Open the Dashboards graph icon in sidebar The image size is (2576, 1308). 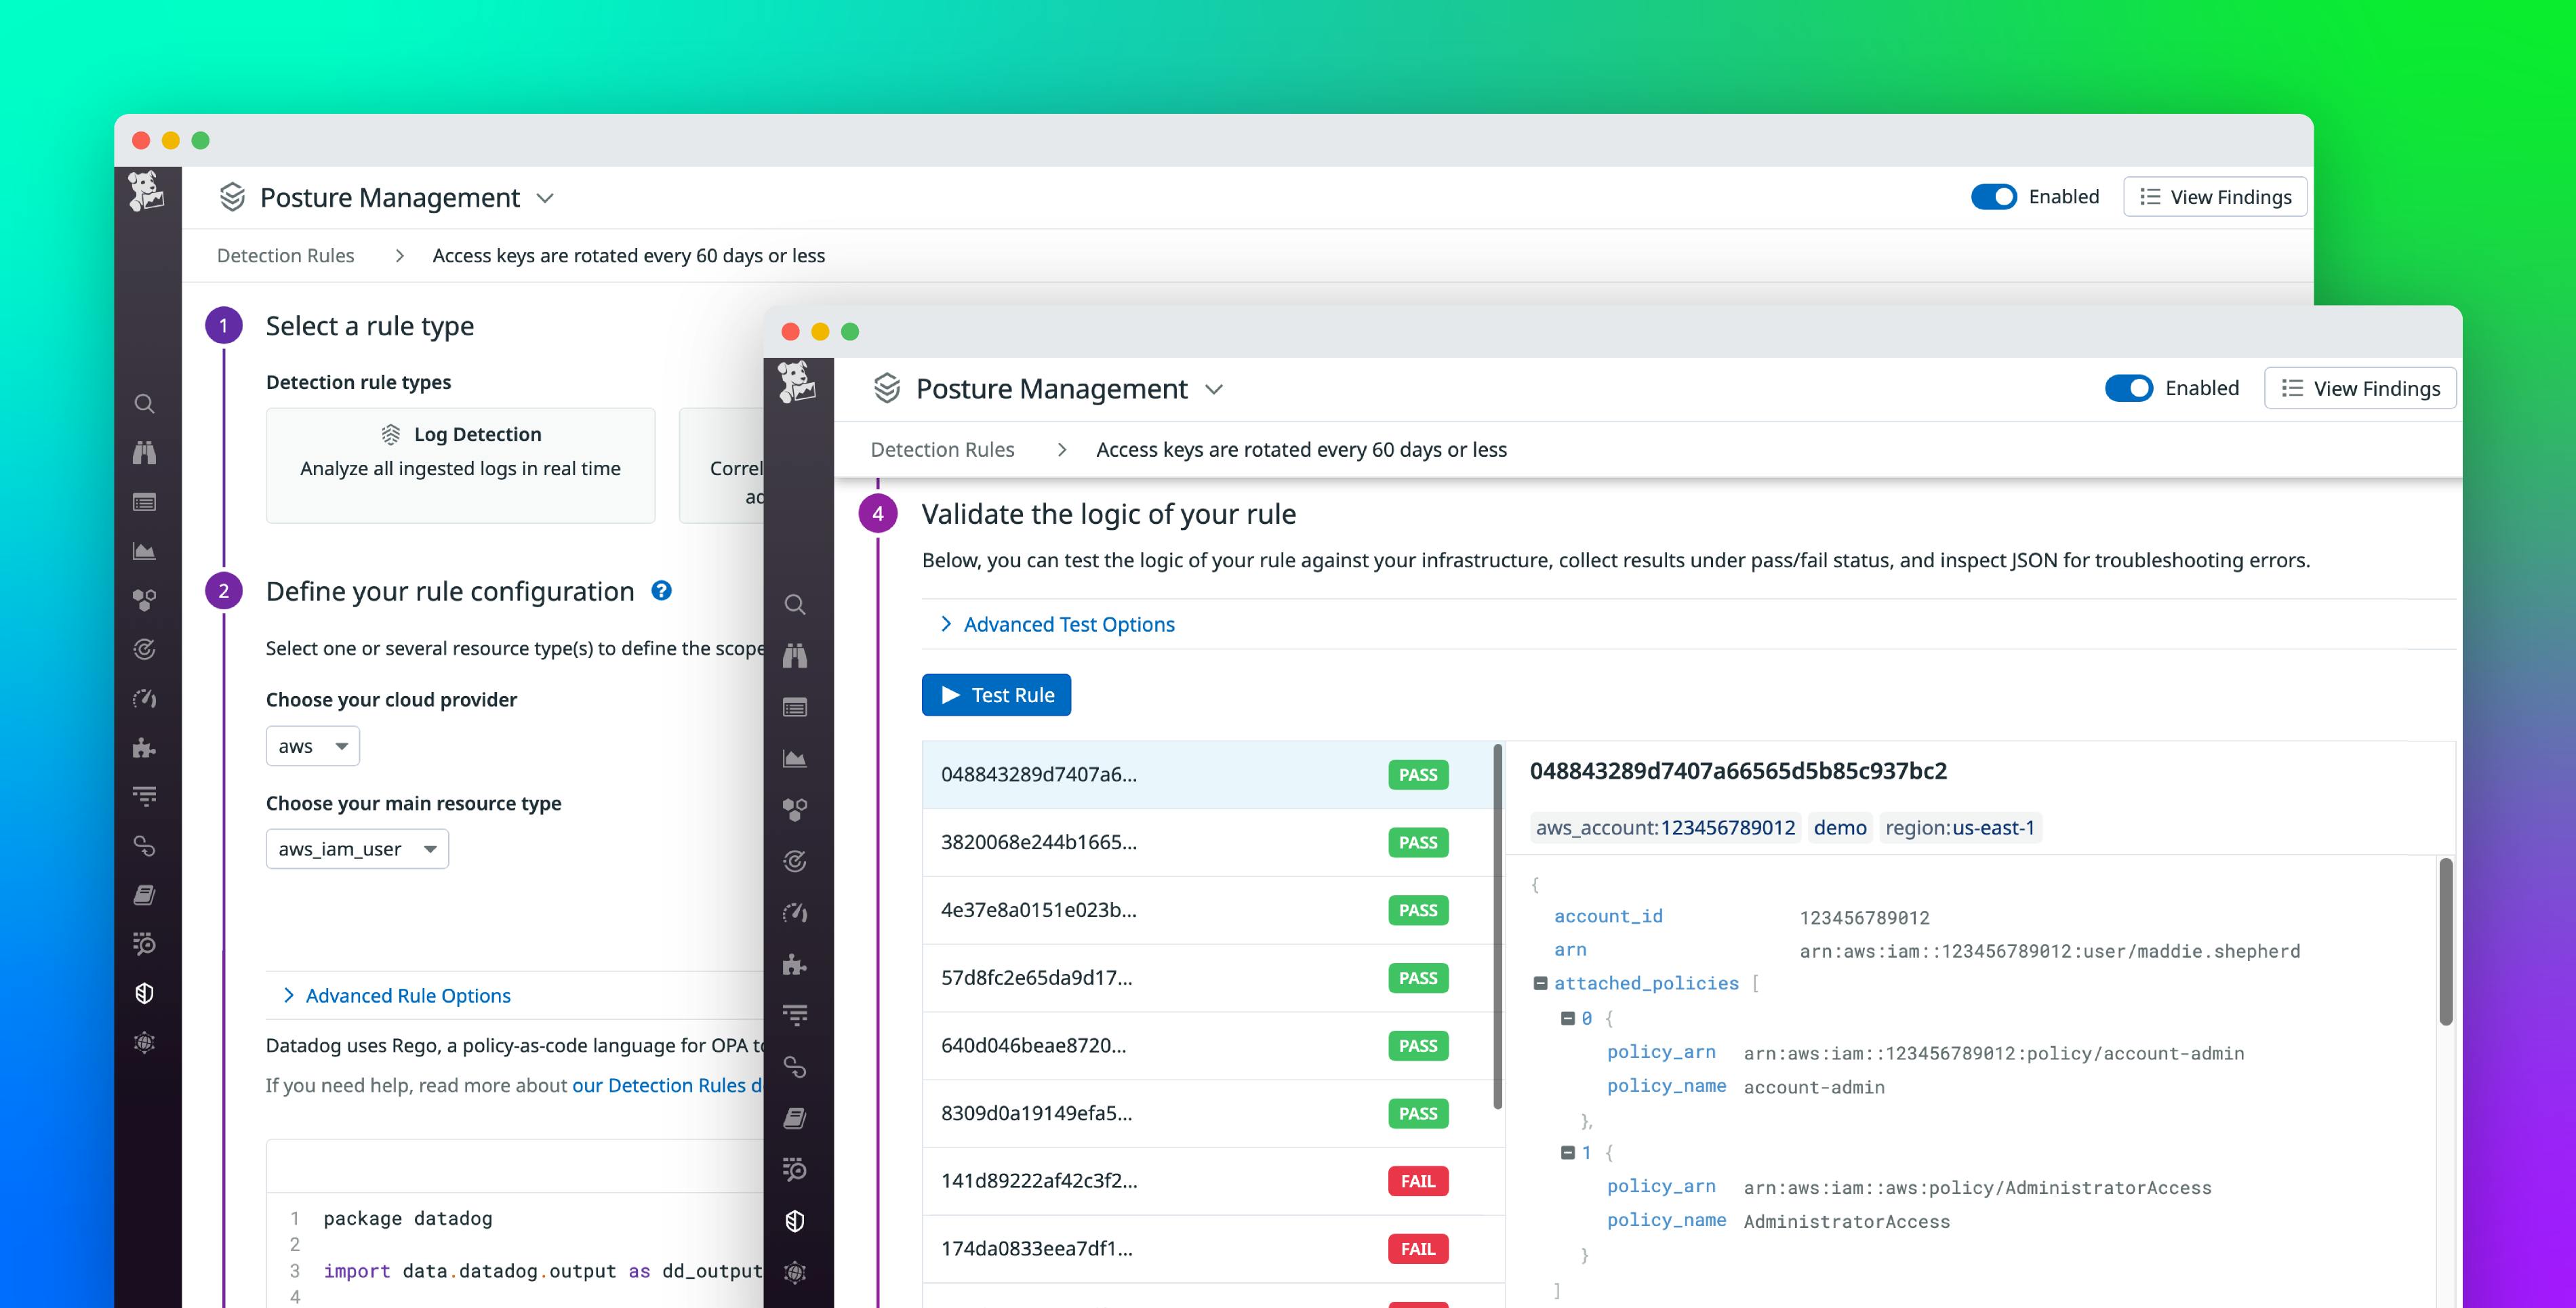(x=795, y=758)
